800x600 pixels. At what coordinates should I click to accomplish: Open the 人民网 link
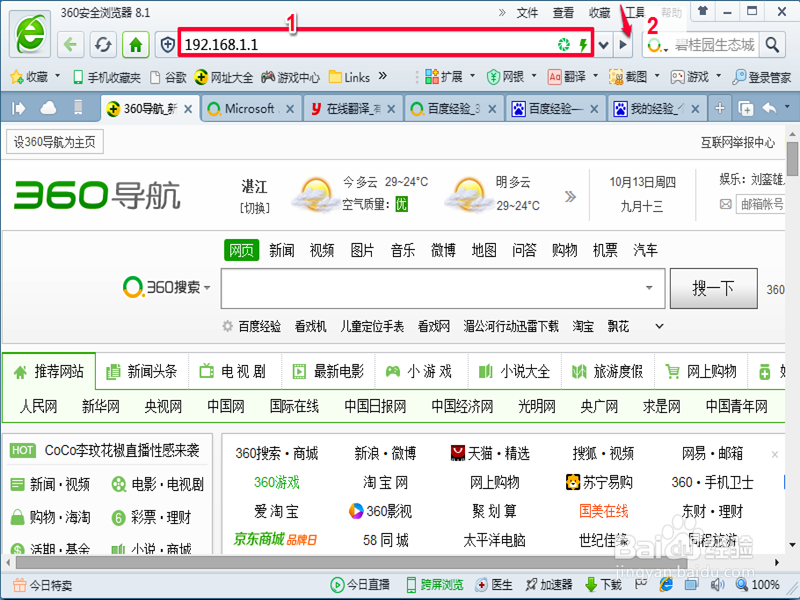point(38,407)
